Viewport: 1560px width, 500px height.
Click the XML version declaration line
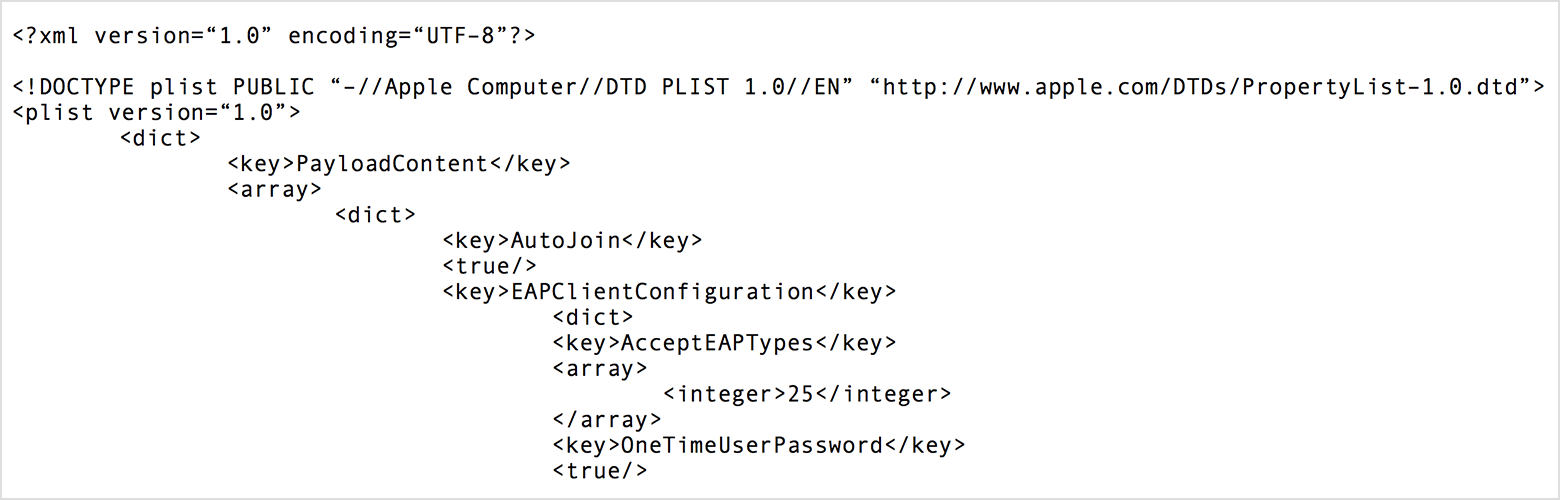274,36
